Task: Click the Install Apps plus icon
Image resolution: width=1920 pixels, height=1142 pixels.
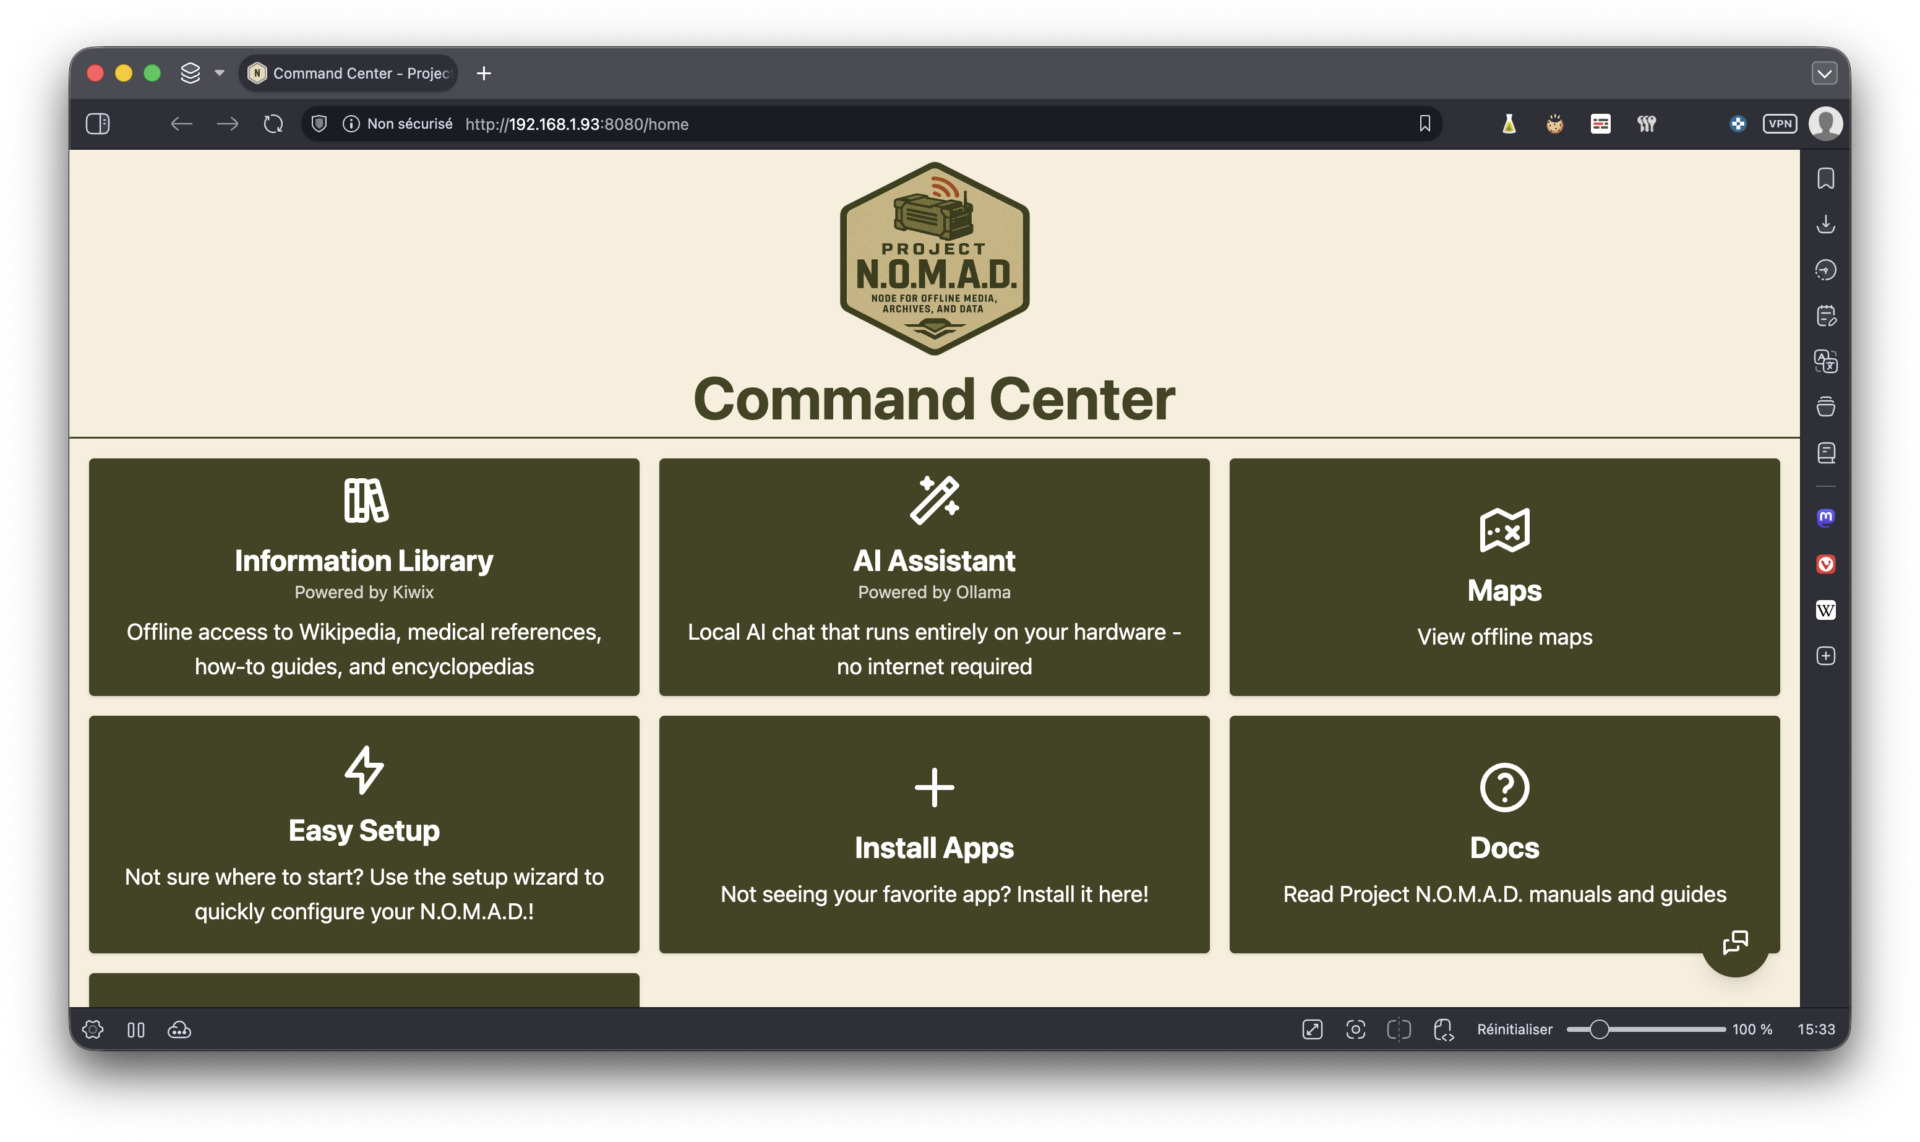Action: (934, 787)
